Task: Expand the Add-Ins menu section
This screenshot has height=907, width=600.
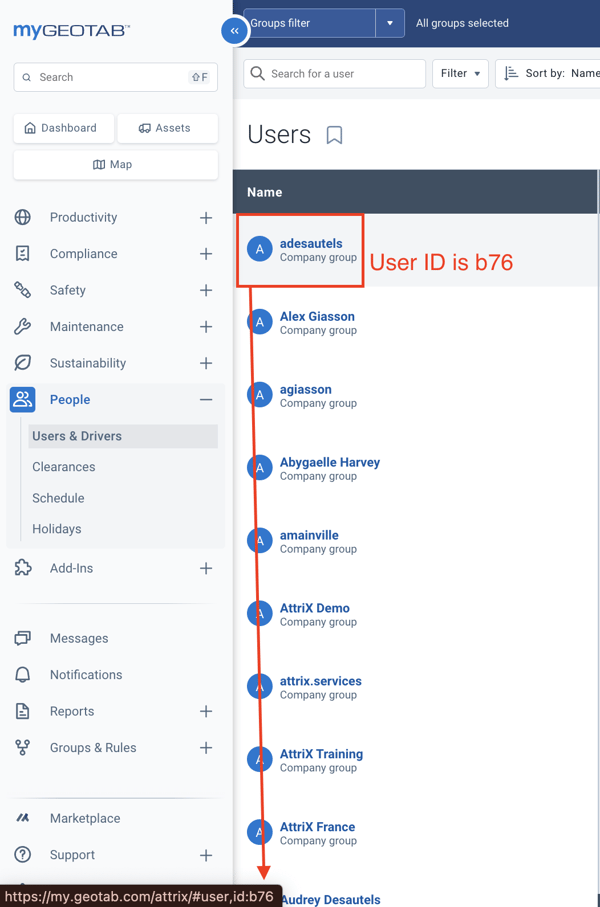Action: 206,568
